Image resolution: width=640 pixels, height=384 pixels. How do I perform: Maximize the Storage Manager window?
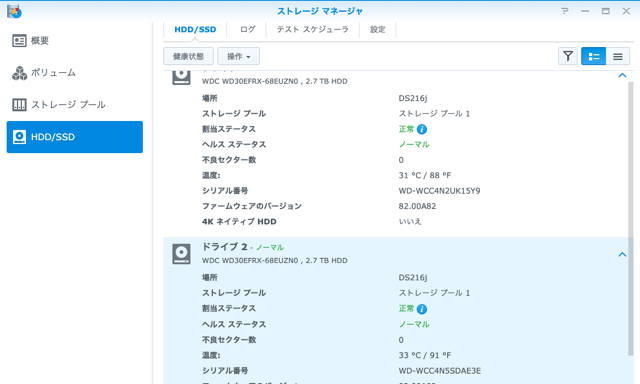606,11
